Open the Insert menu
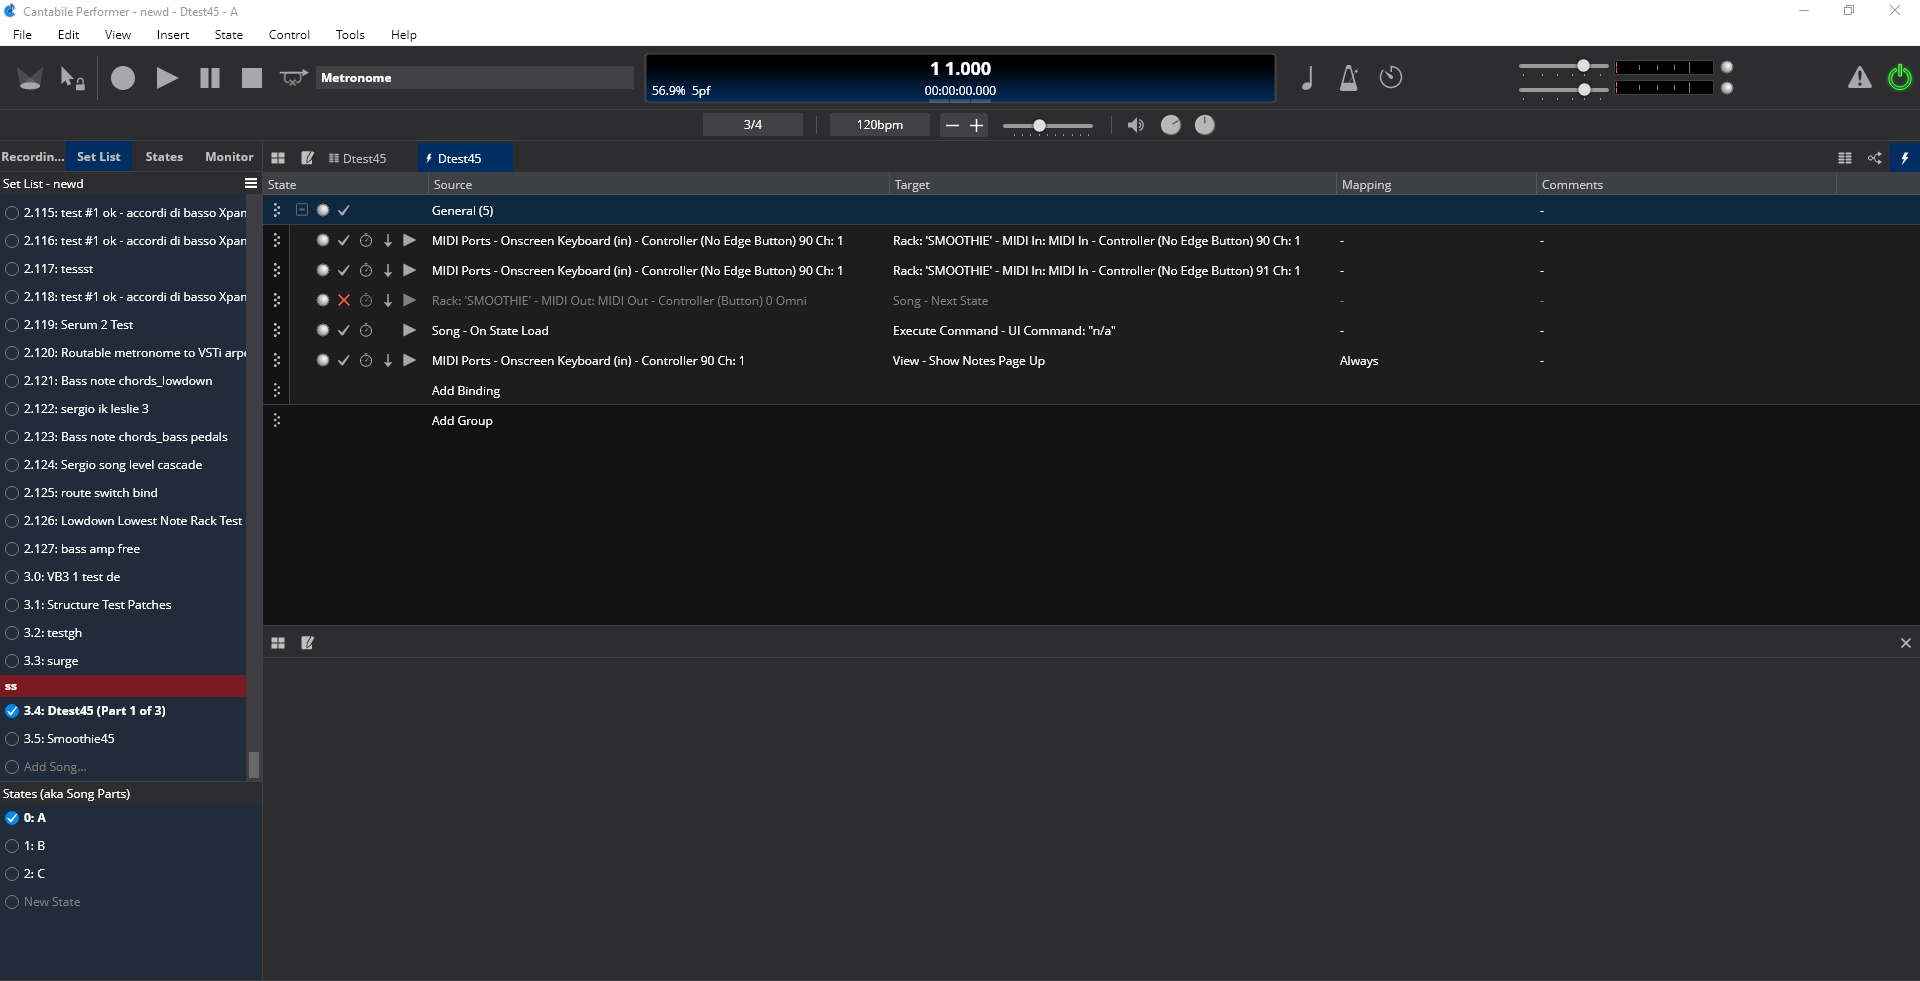The image size is (1920, 981). [x=172, y=35]
